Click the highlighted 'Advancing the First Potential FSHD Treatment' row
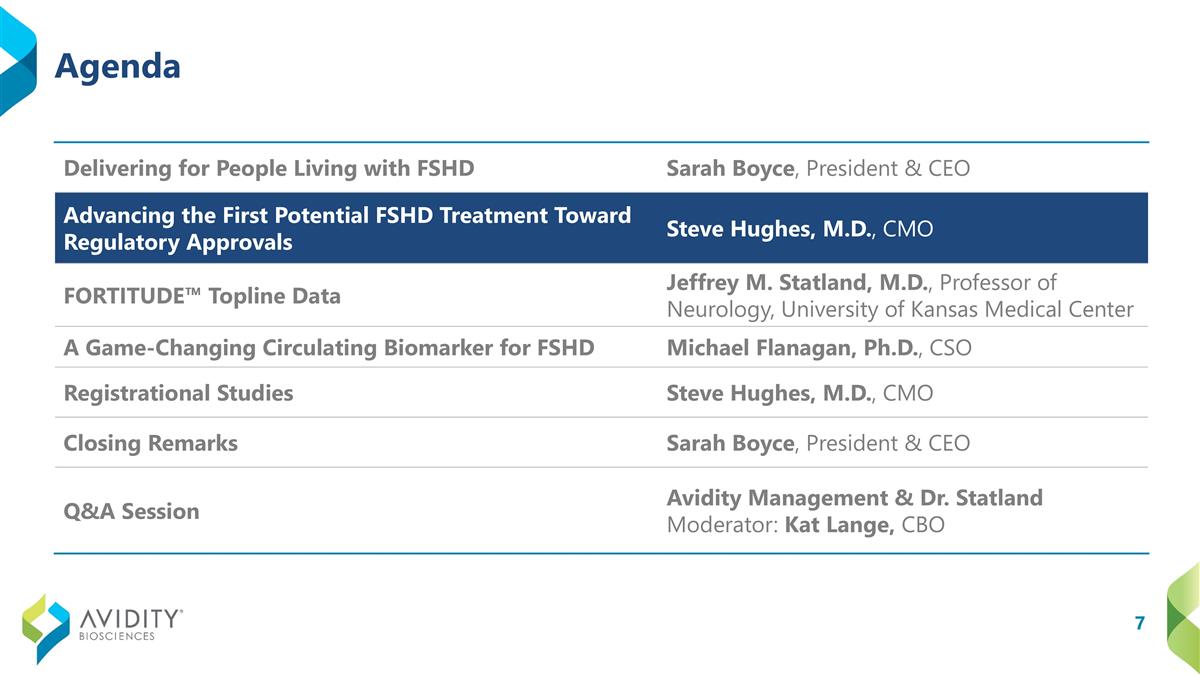The image size is (1200, 675). [x=347, y=228]
